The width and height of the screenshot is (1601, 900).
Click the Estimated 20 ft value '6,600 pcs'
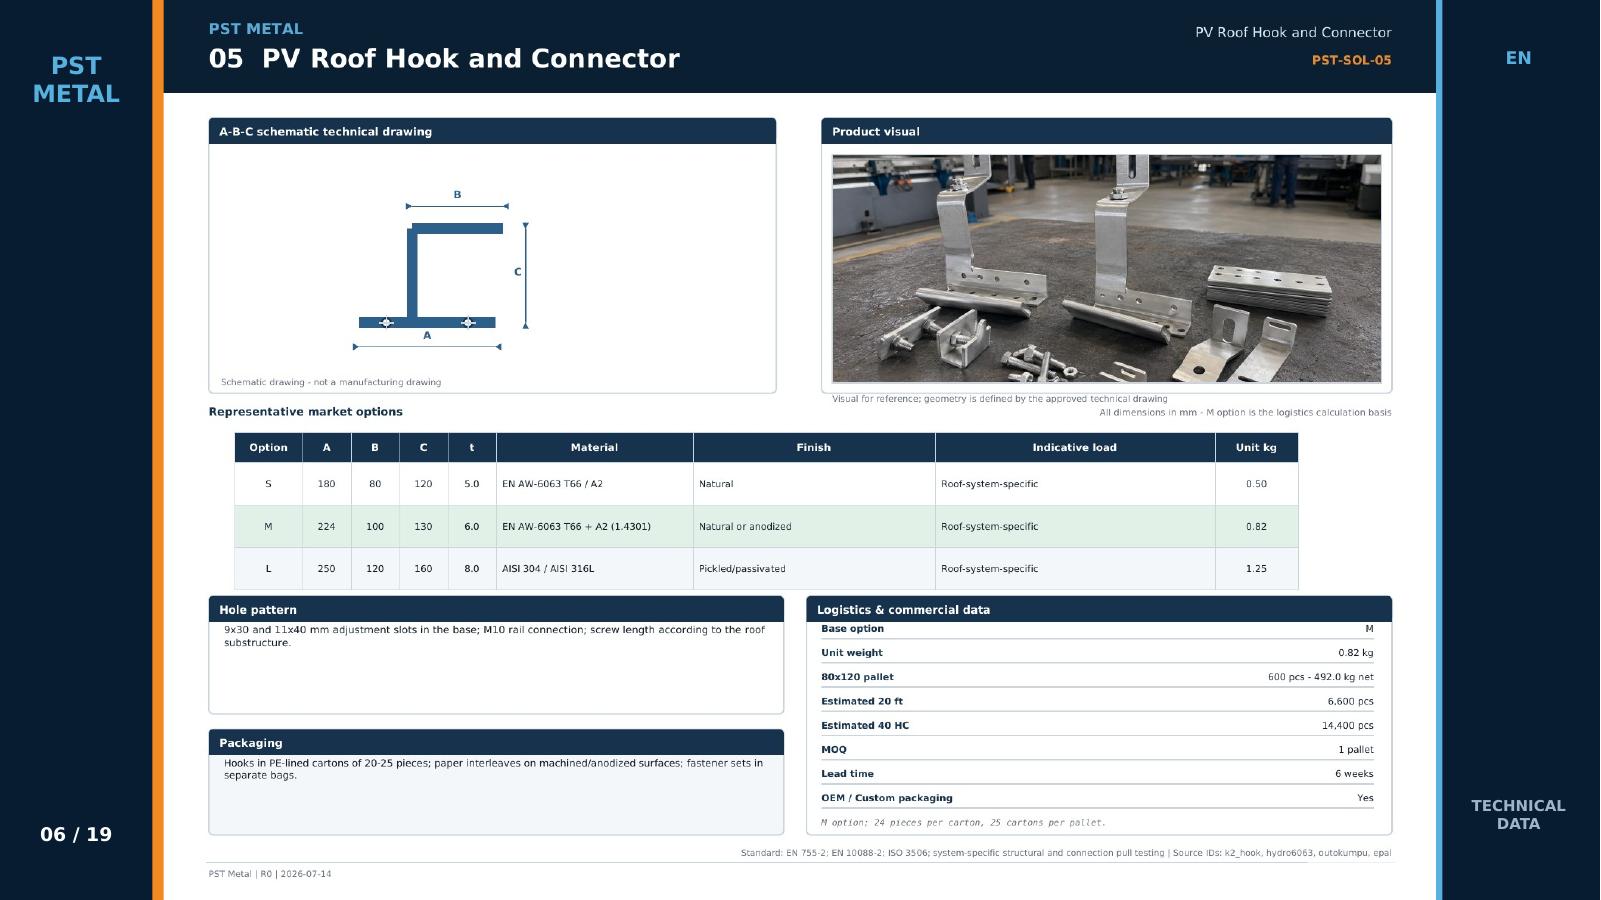pos(1350,701)
